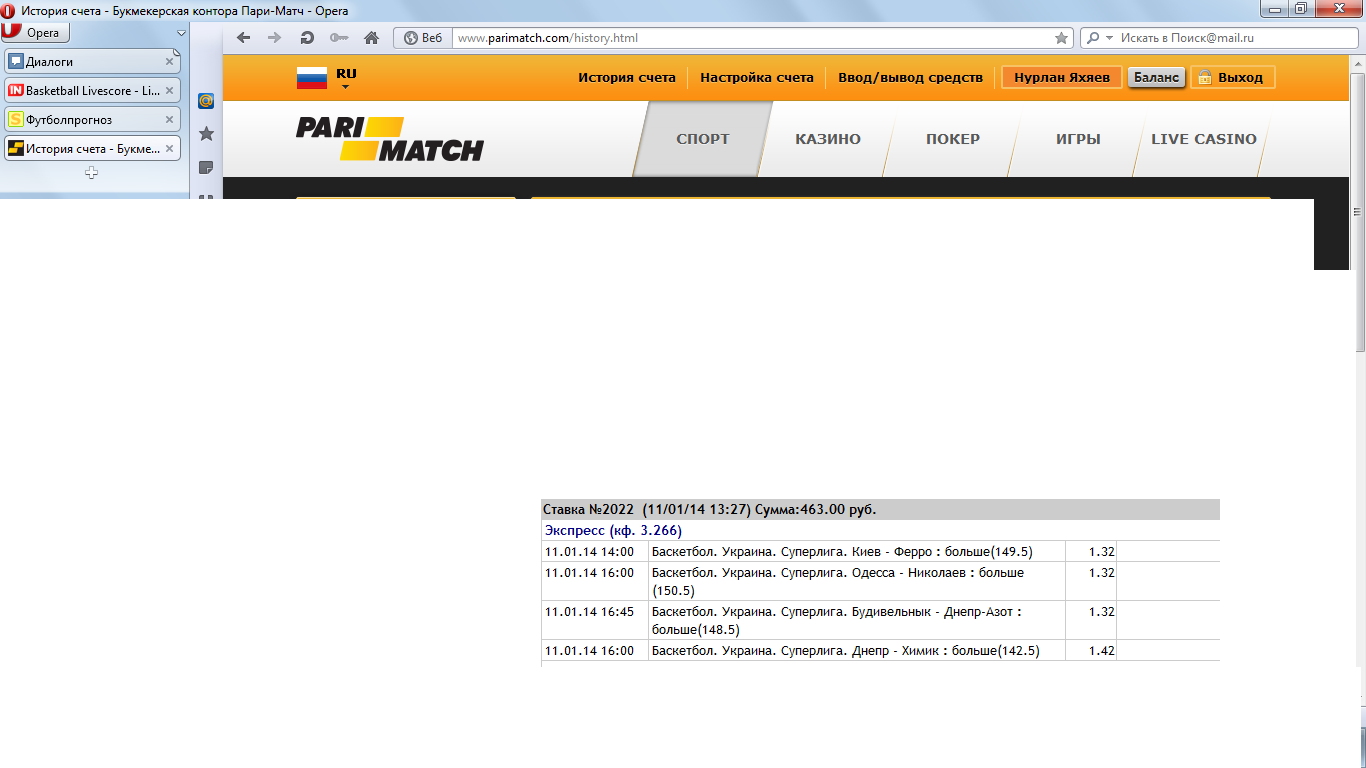This screenshot has height=768, width=1366.
Task: Go to the browser home page icon
Action: click(371, 38)
